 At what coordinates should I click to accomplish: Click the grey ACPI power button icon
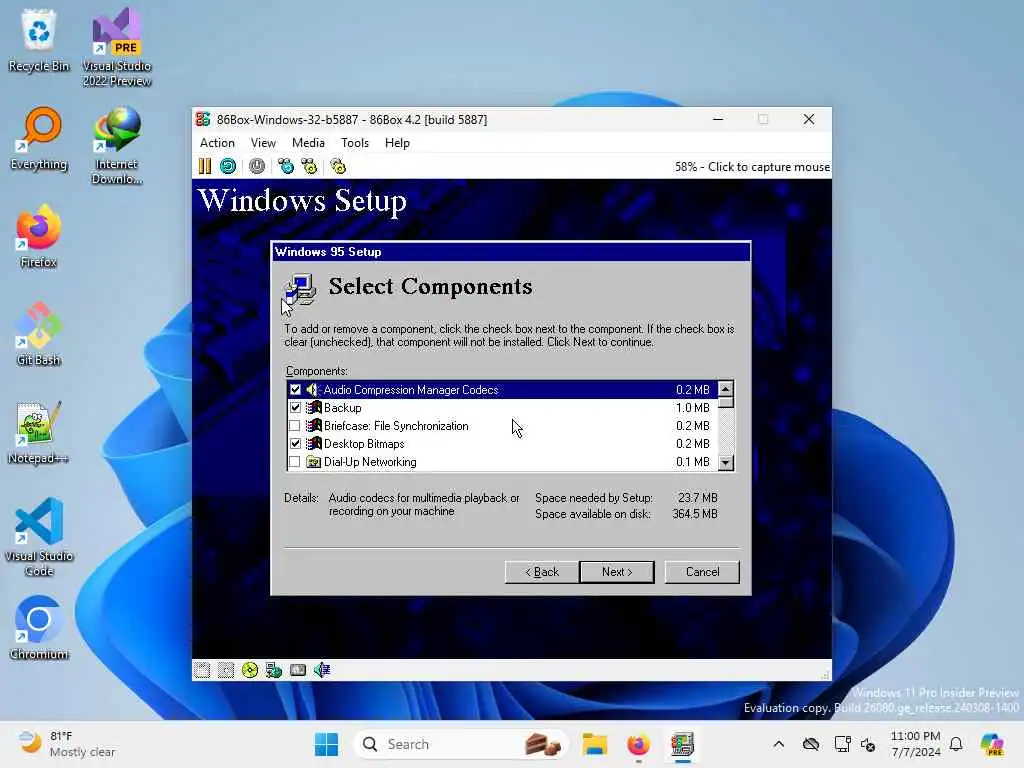coord(257,167)
